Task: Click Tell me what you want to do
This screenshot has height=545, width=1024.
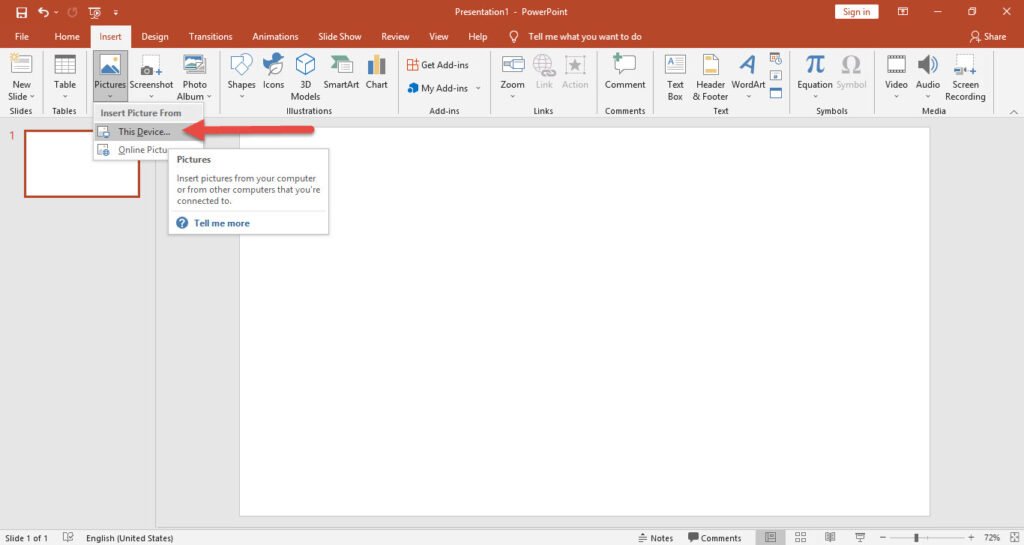Action: point(584,37)
